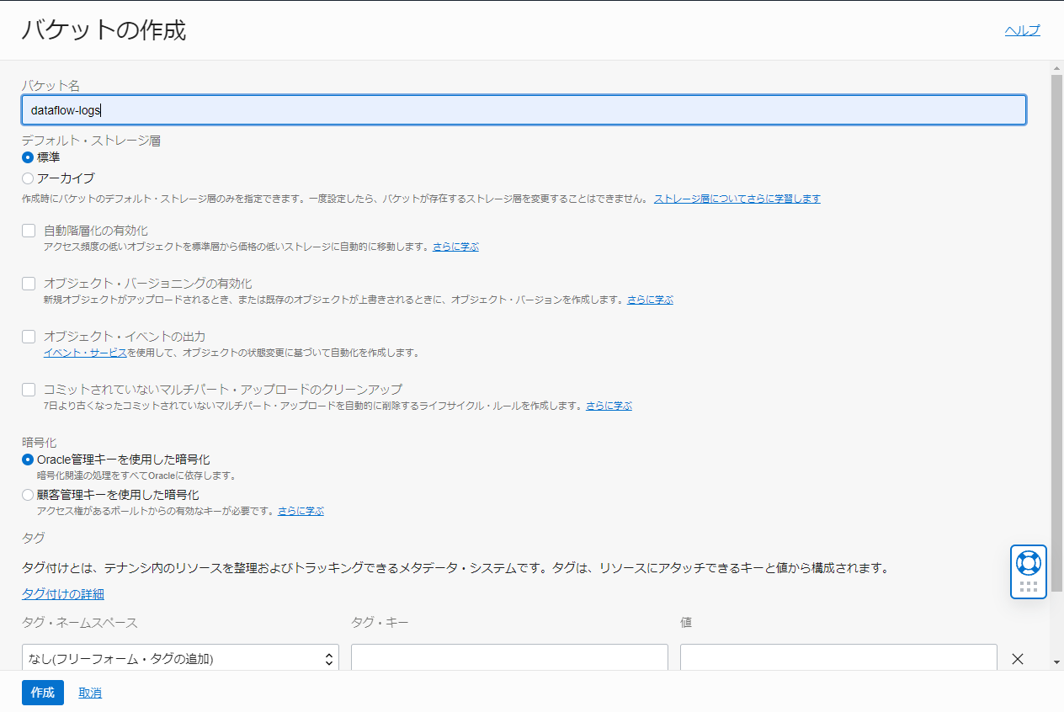Click the バケット名 input field
Viewport: 1064px width, 712px height.
523,110
